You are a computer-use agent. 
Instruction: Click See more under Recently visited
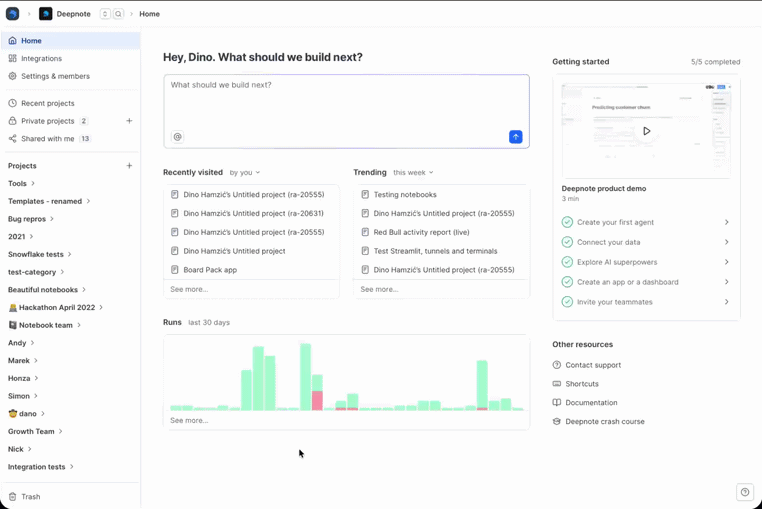[x=189, y=289]
